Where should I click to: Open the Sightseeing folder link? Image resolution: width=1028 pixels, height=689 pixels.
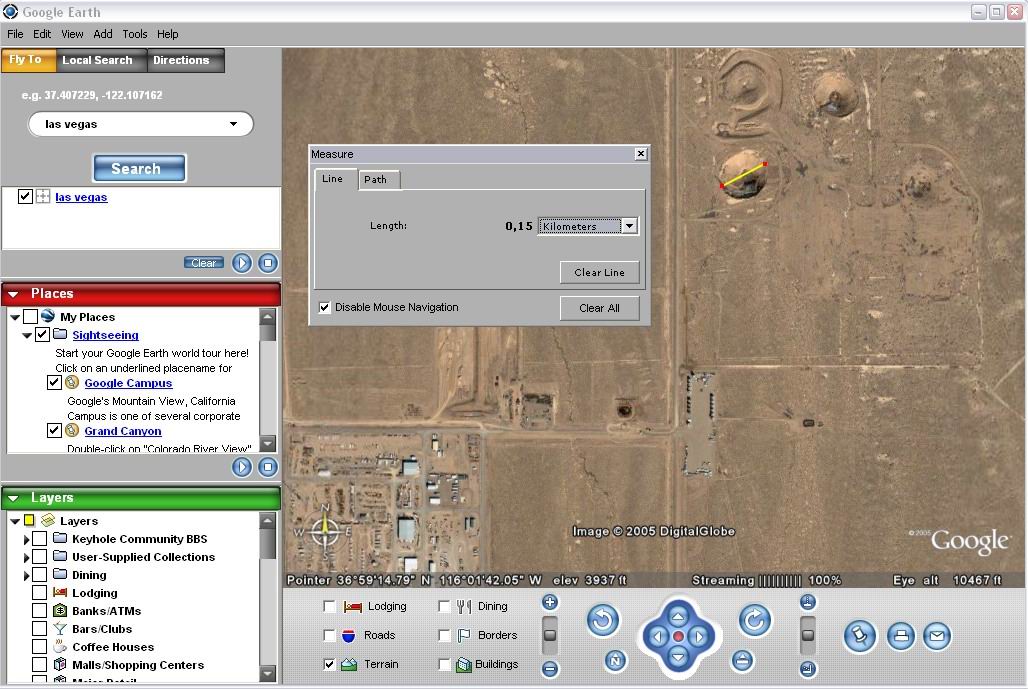pos(105,335)
